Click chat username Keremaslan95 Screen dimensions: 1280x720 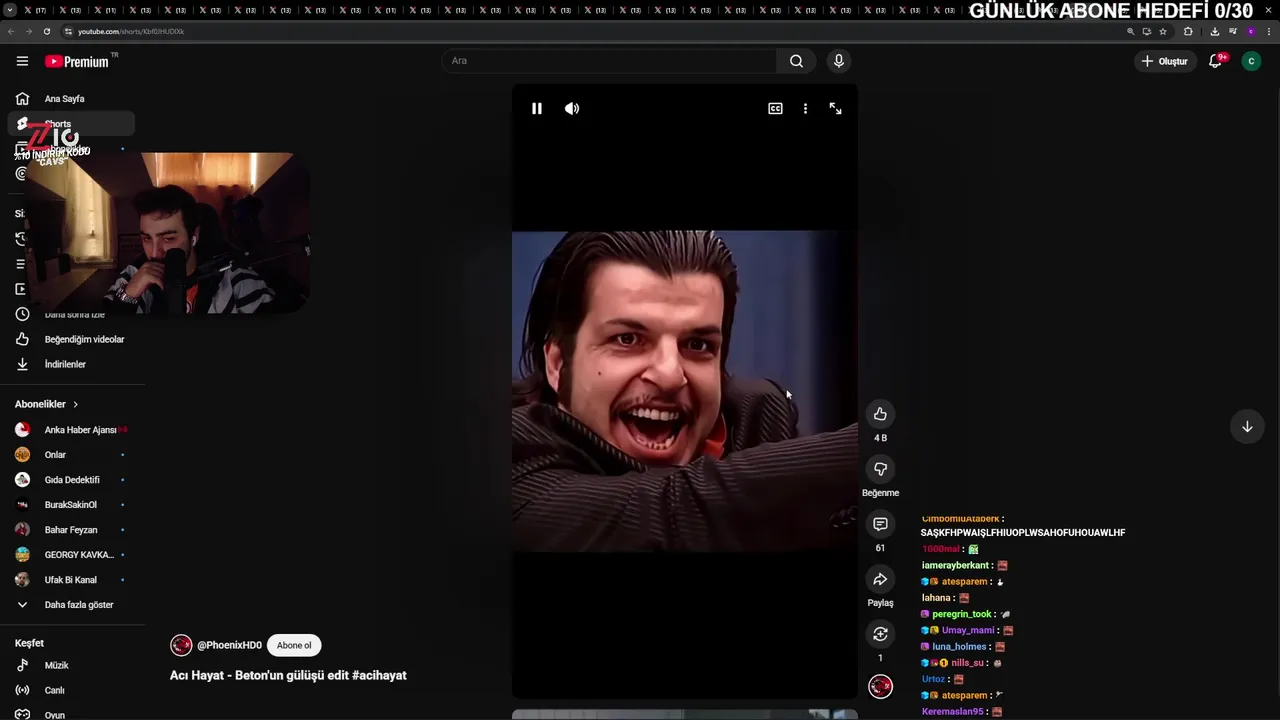(x=953, y=712)
